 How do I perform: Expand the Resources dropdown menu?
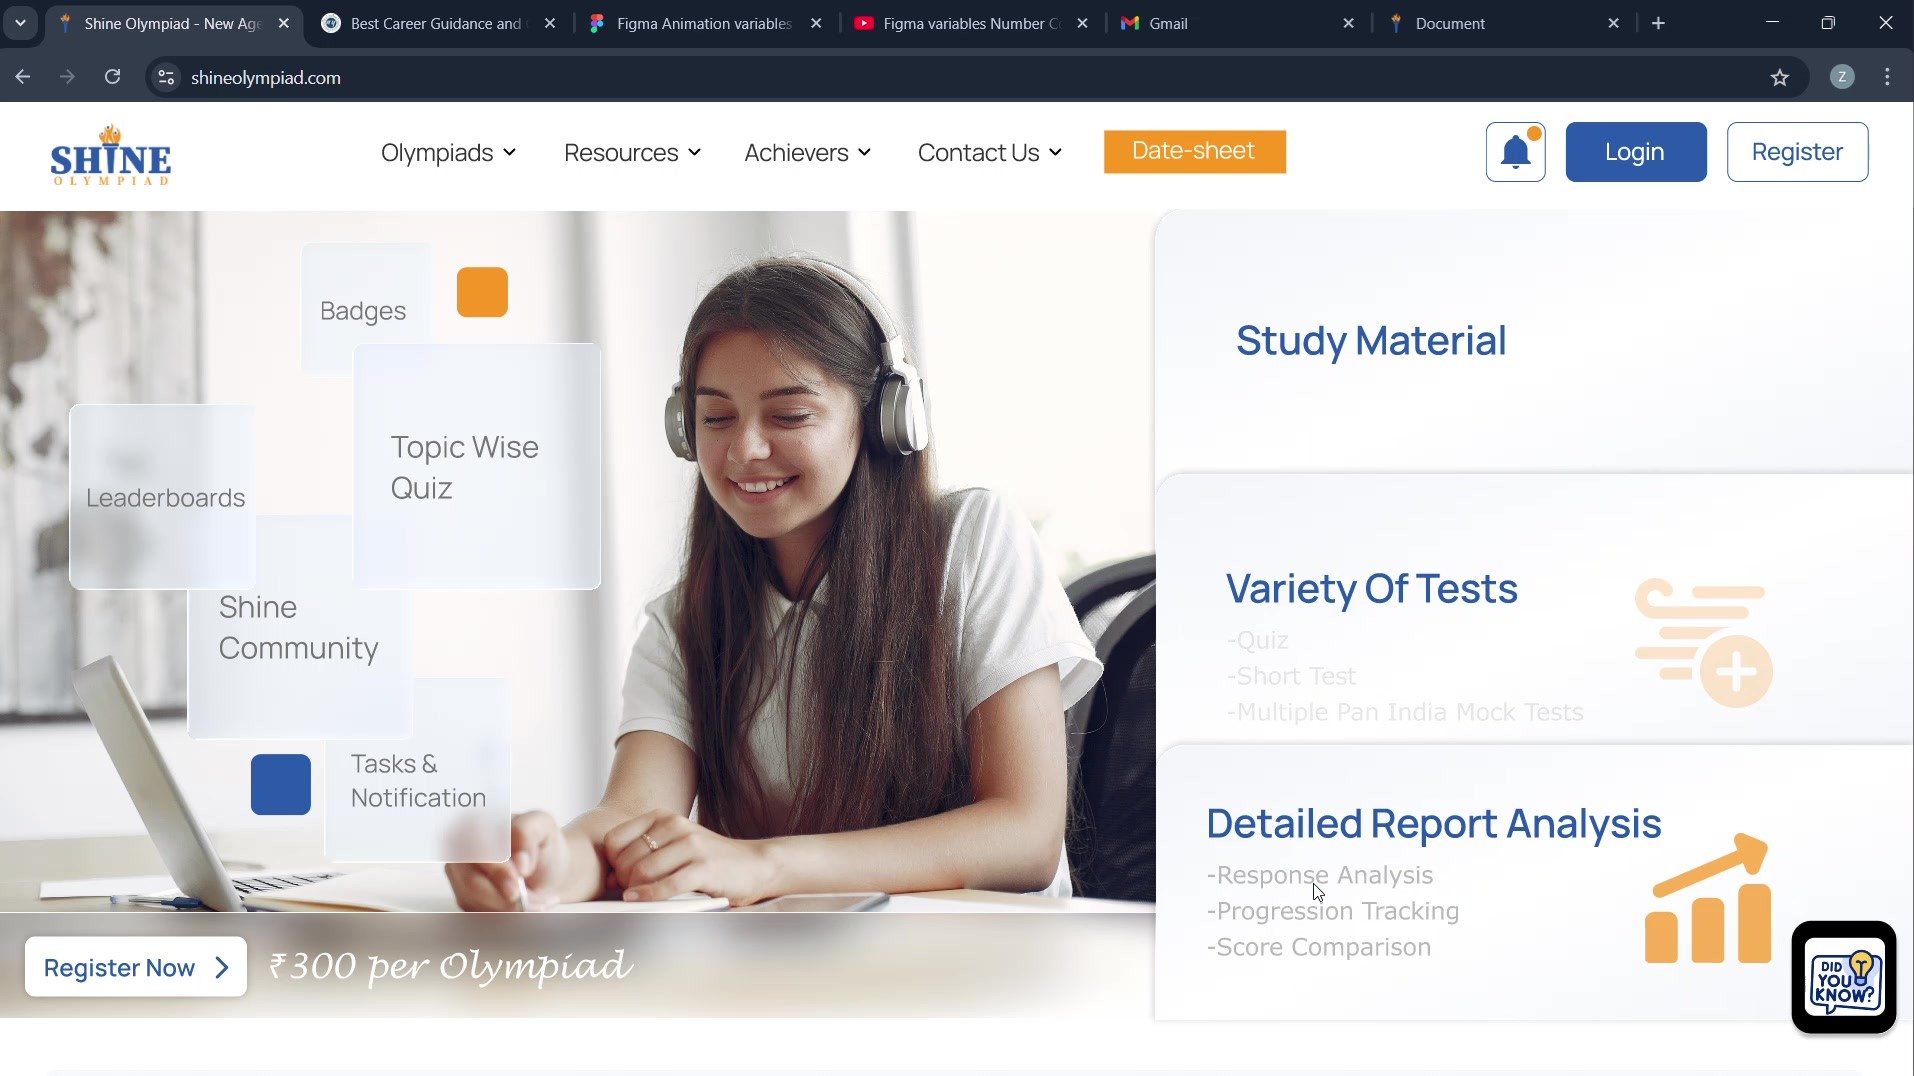click(632, 153)
